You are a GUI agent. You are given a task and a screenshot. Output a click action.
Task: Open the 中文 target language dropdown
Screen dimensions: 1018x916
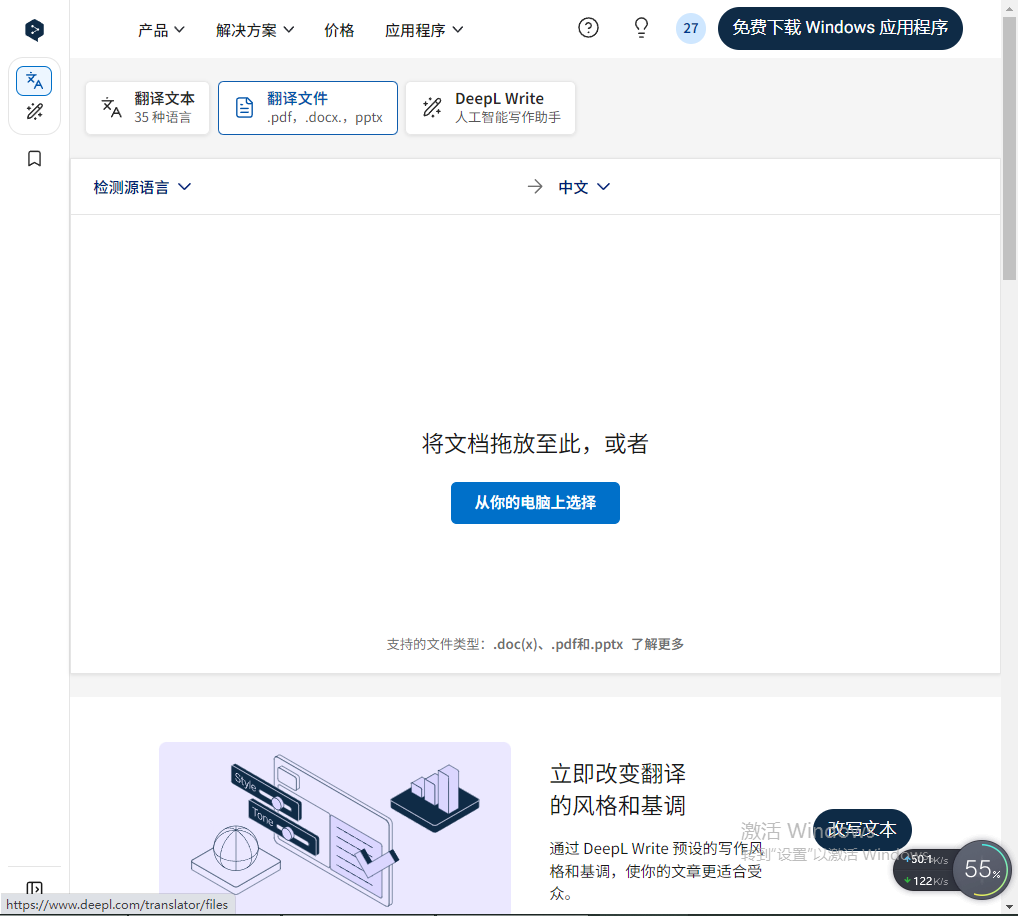[584, 187]
